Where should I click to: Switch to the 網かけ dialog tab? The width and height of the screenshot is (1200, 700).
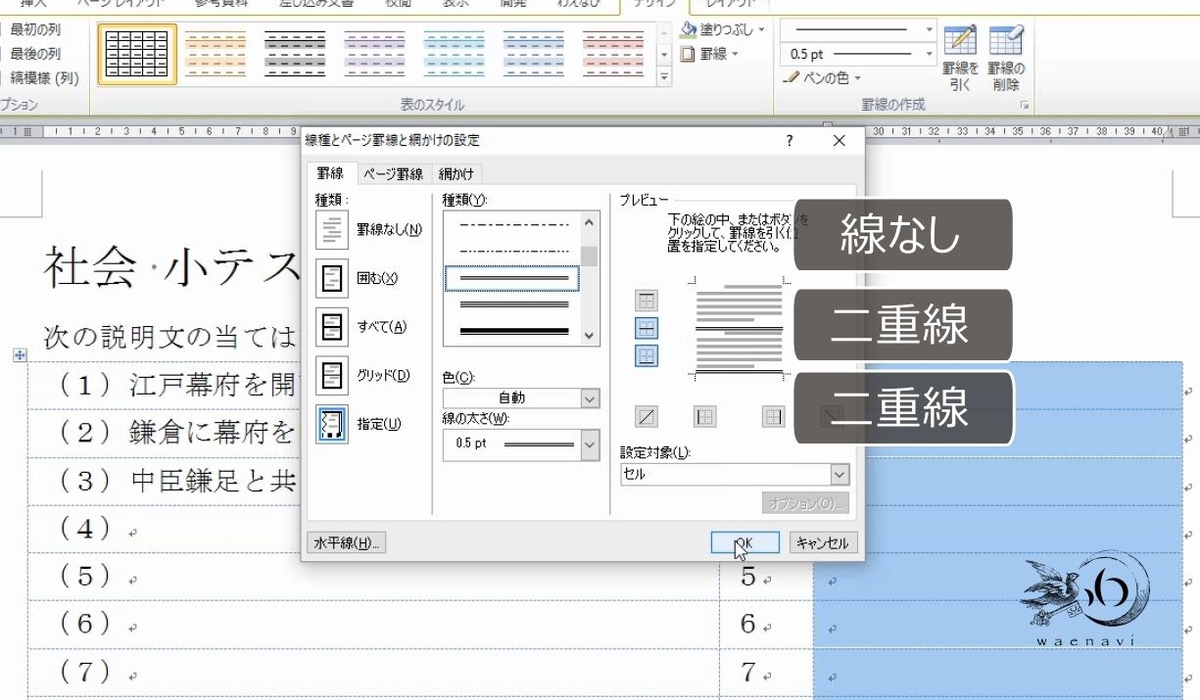point(457,173)
